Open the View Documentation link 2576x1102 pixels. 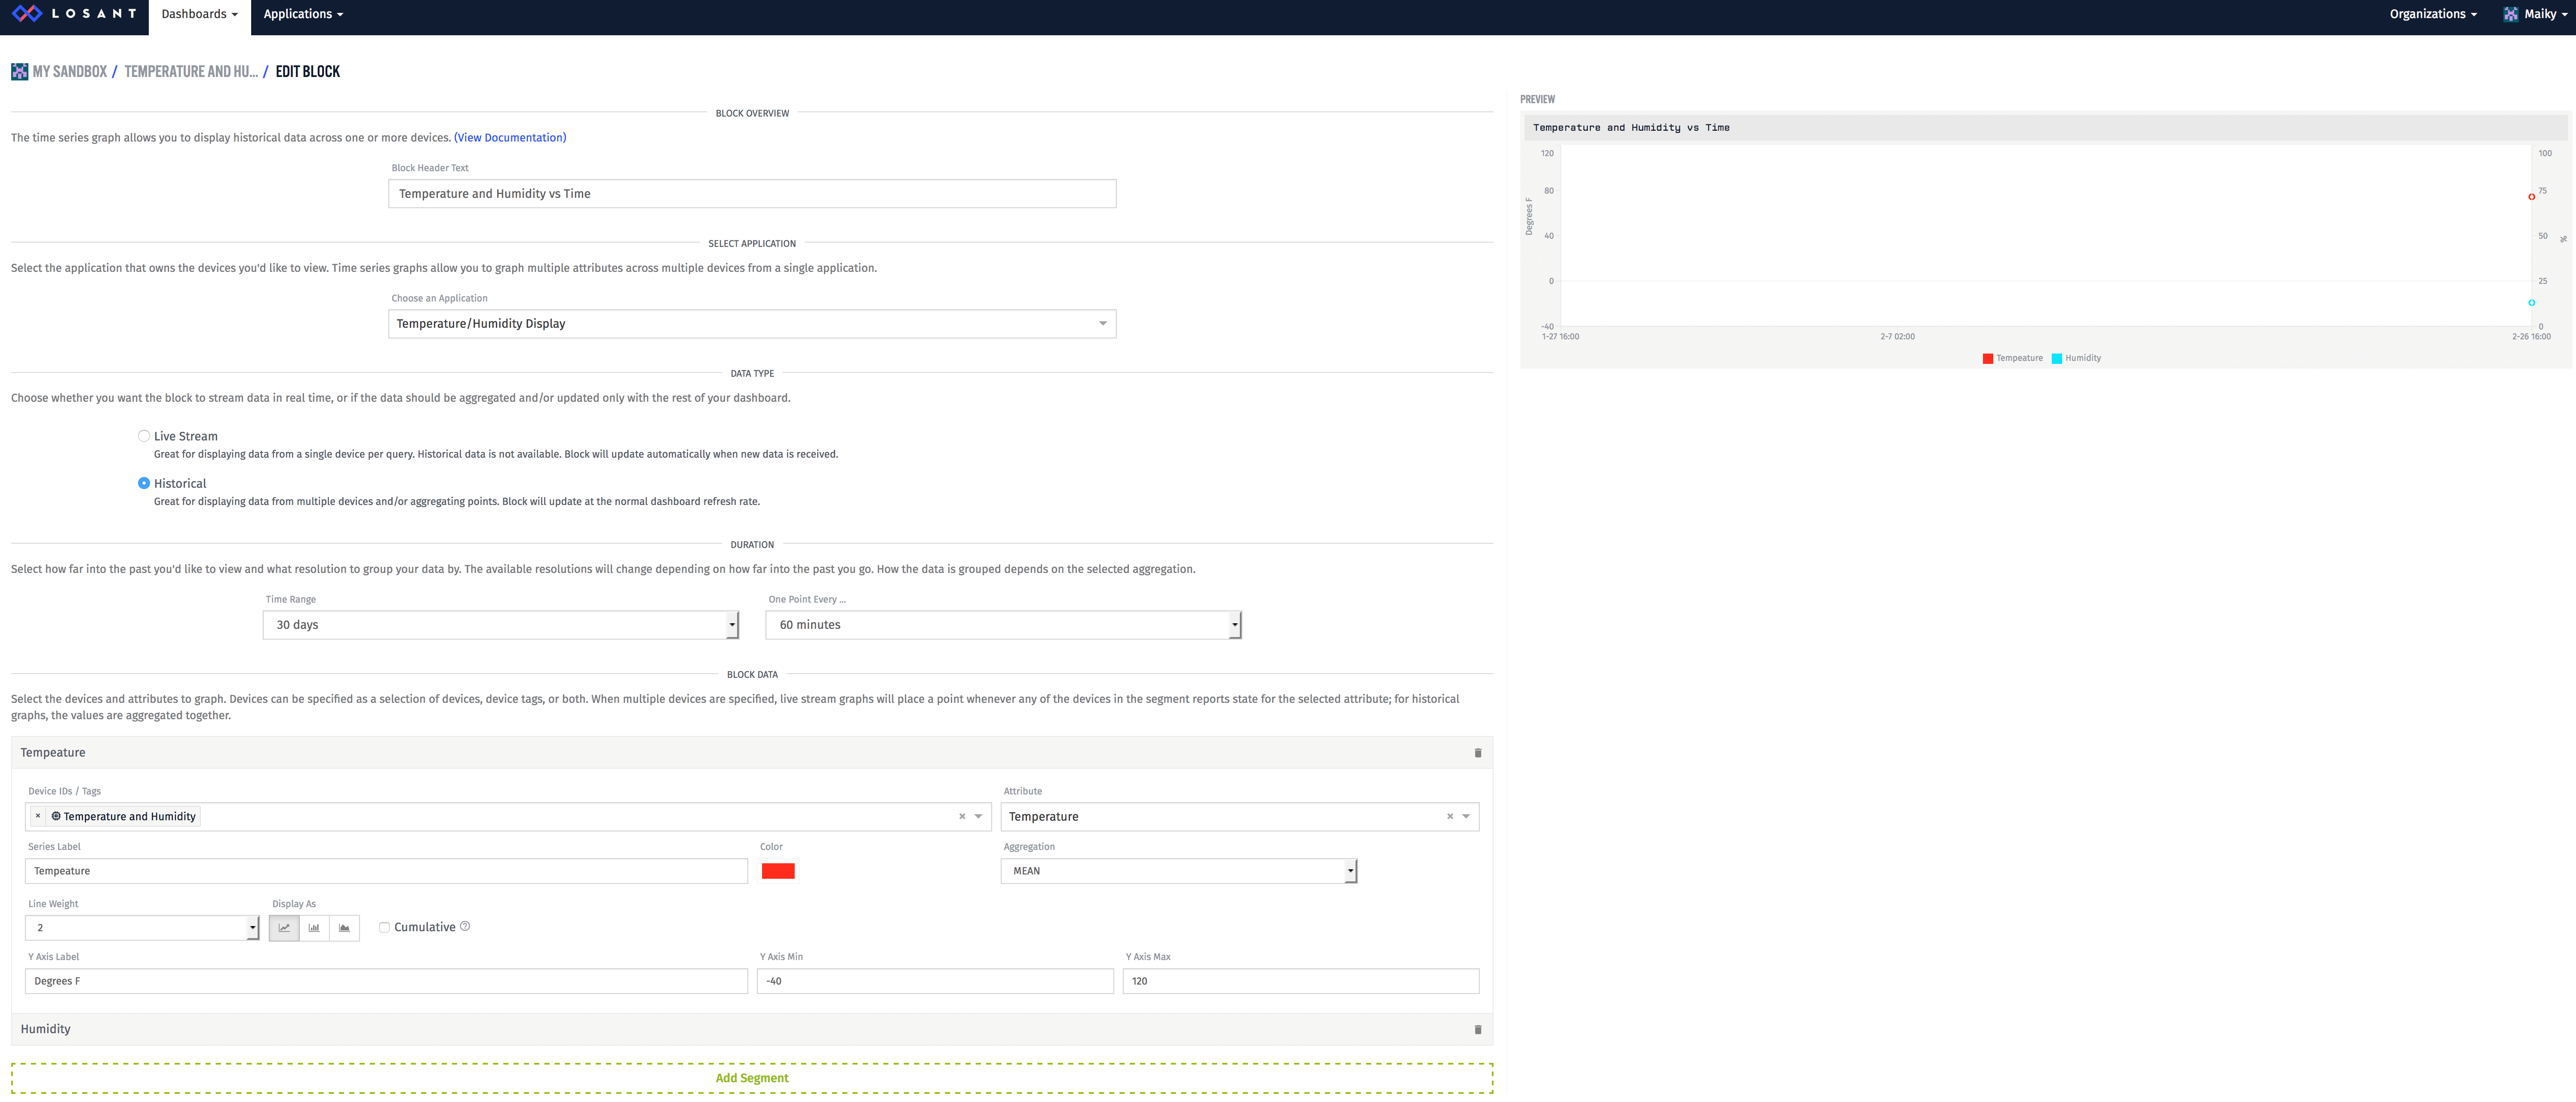click(510, 138)
